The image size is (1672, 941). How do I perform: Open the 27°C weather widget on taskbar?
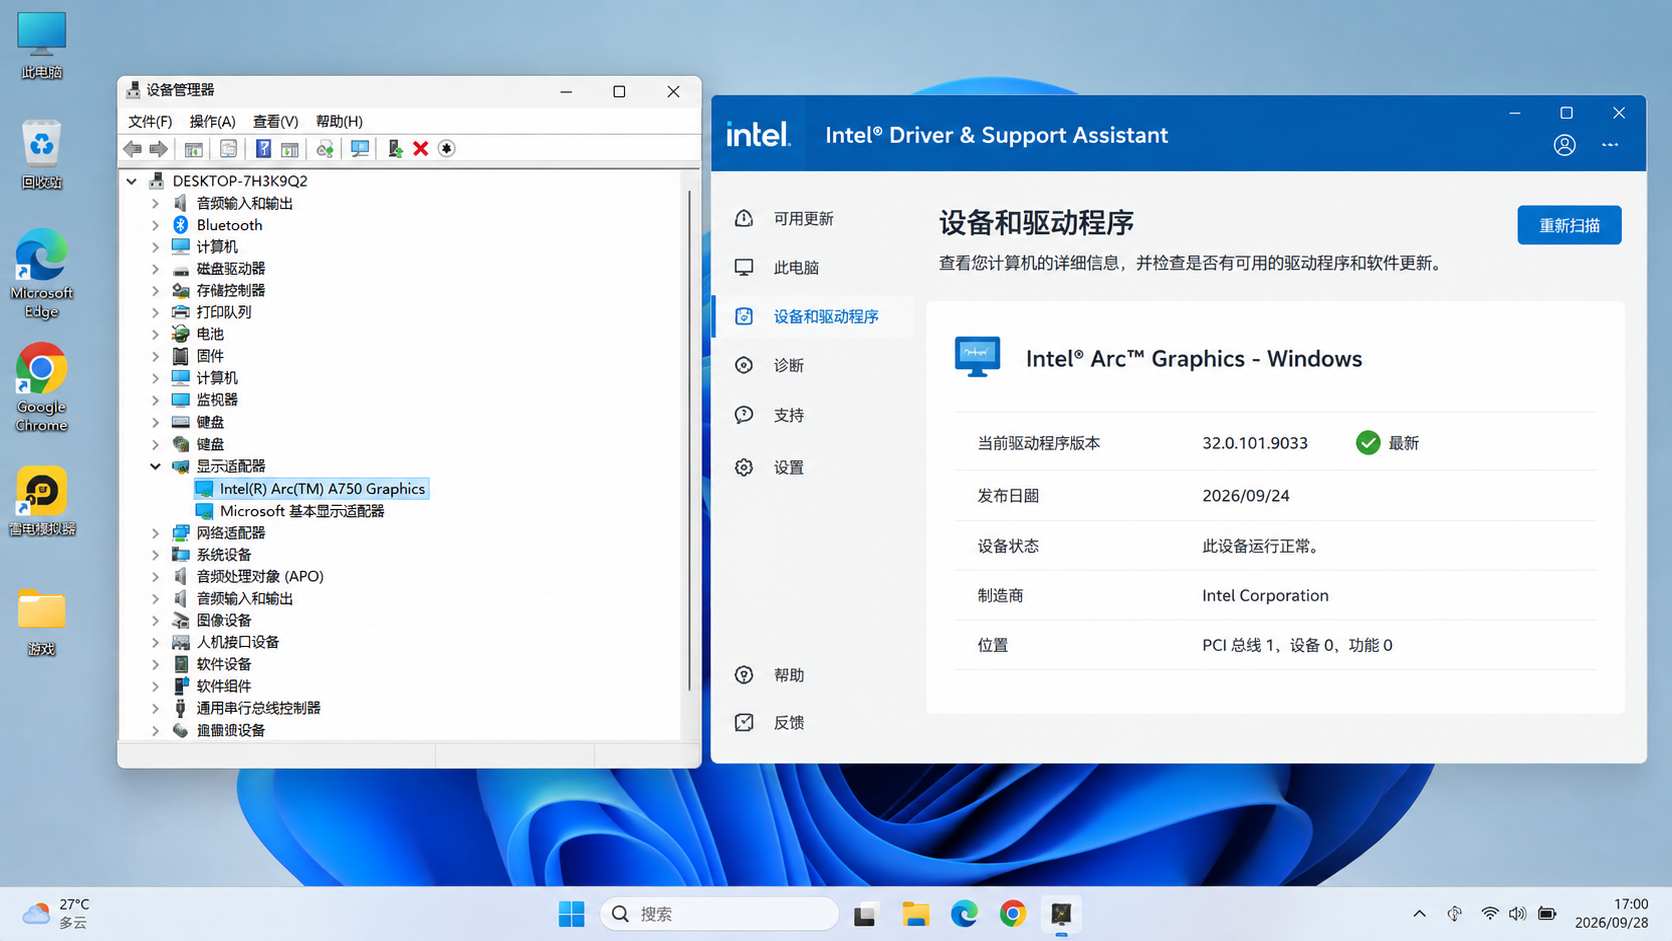[56, 914]
